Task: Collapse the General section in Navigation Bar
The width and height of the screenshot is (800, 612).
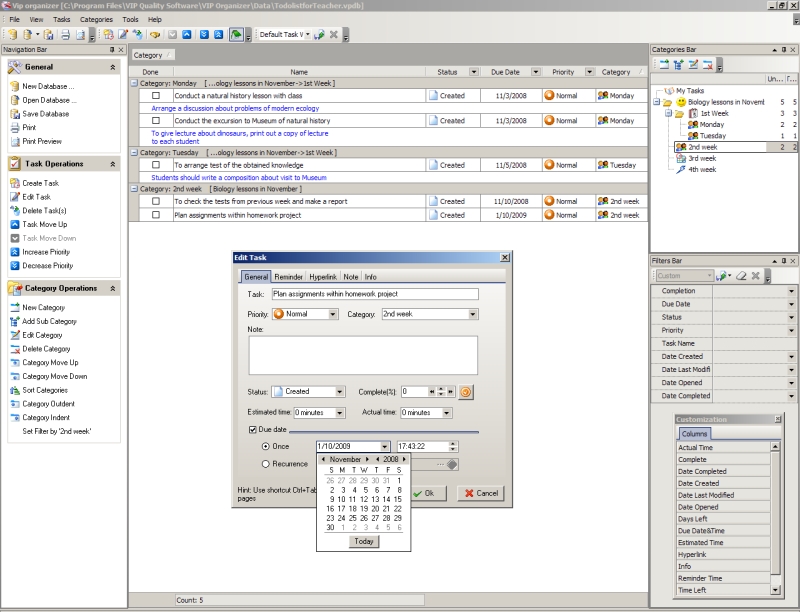Action: click(x=113, y=66)
